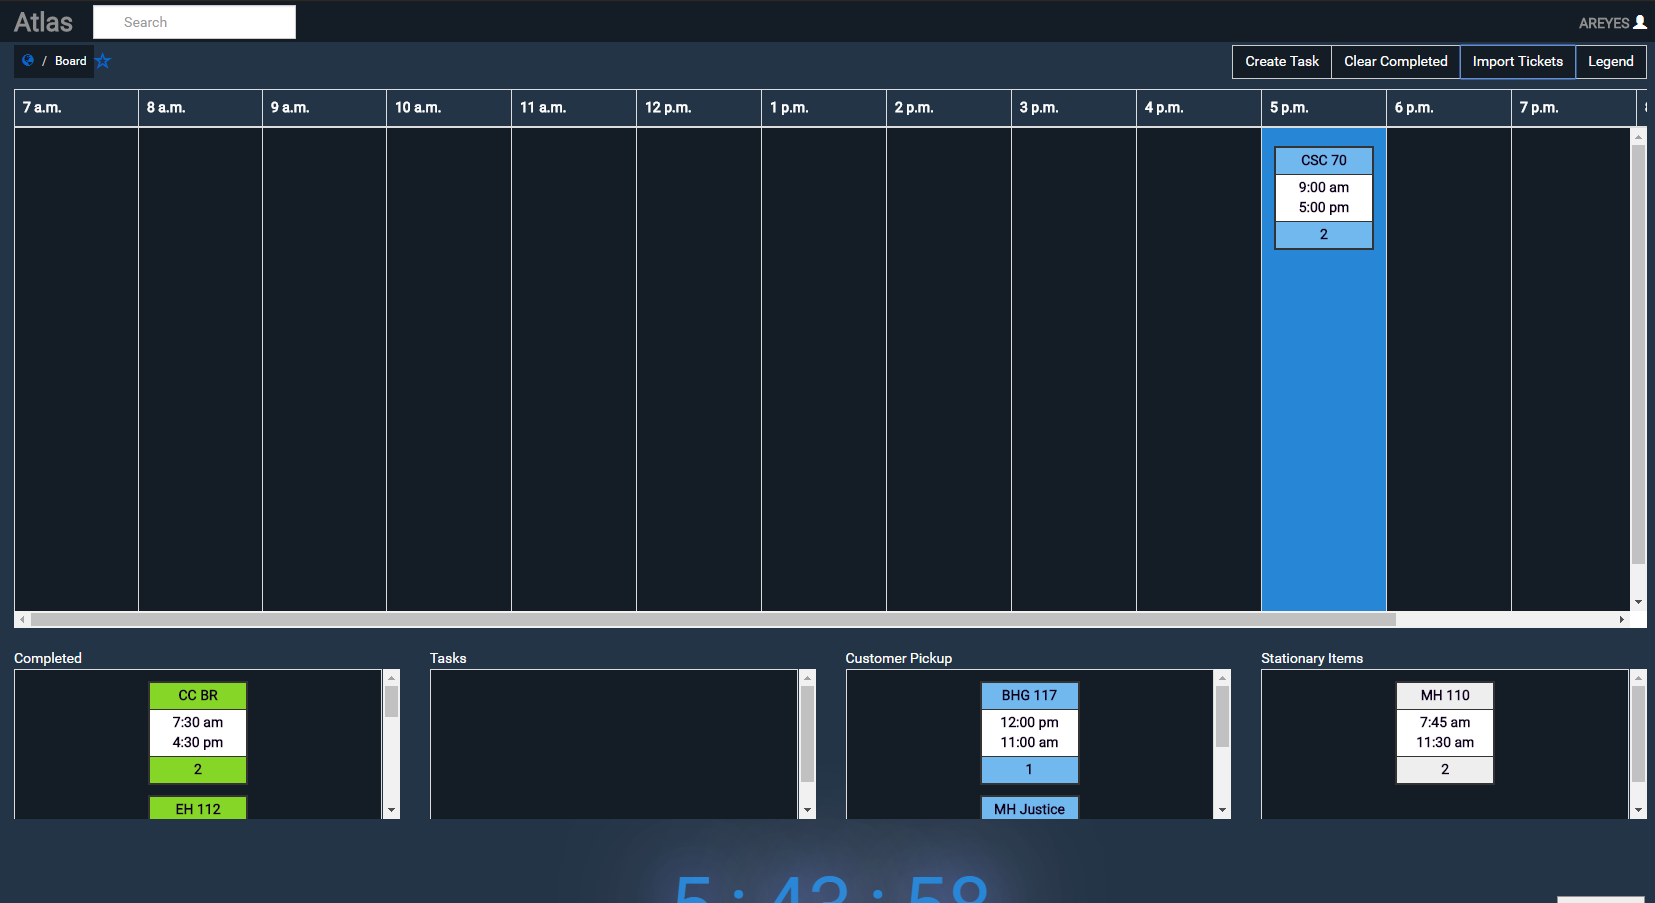Focus the Search input field

(x=194, y=22)
